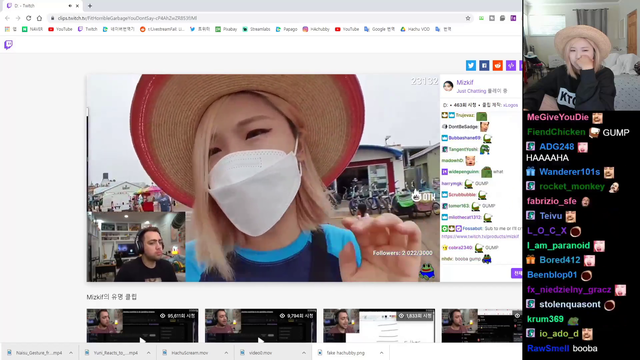Click username FiendChicken in stream chat

click(556, 132)
